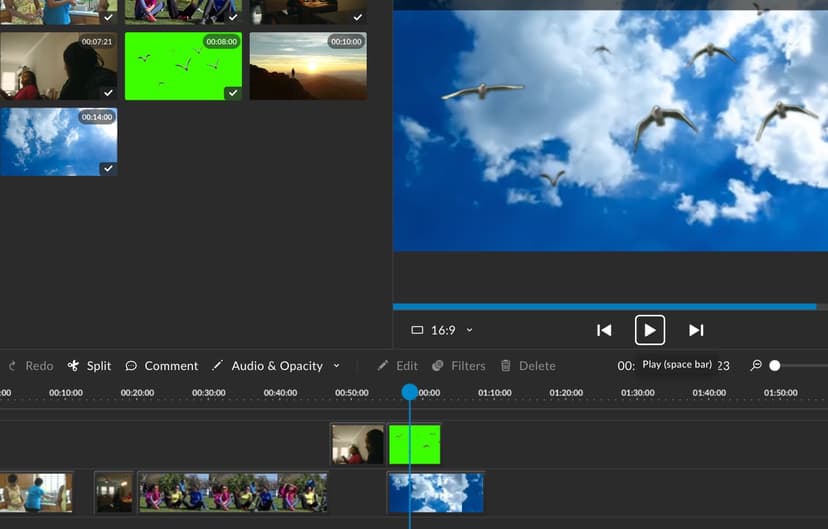This screenshot has height=529, width=828.
Task: Click the 01:10:00 ruler mark
Action: (495, 393)
